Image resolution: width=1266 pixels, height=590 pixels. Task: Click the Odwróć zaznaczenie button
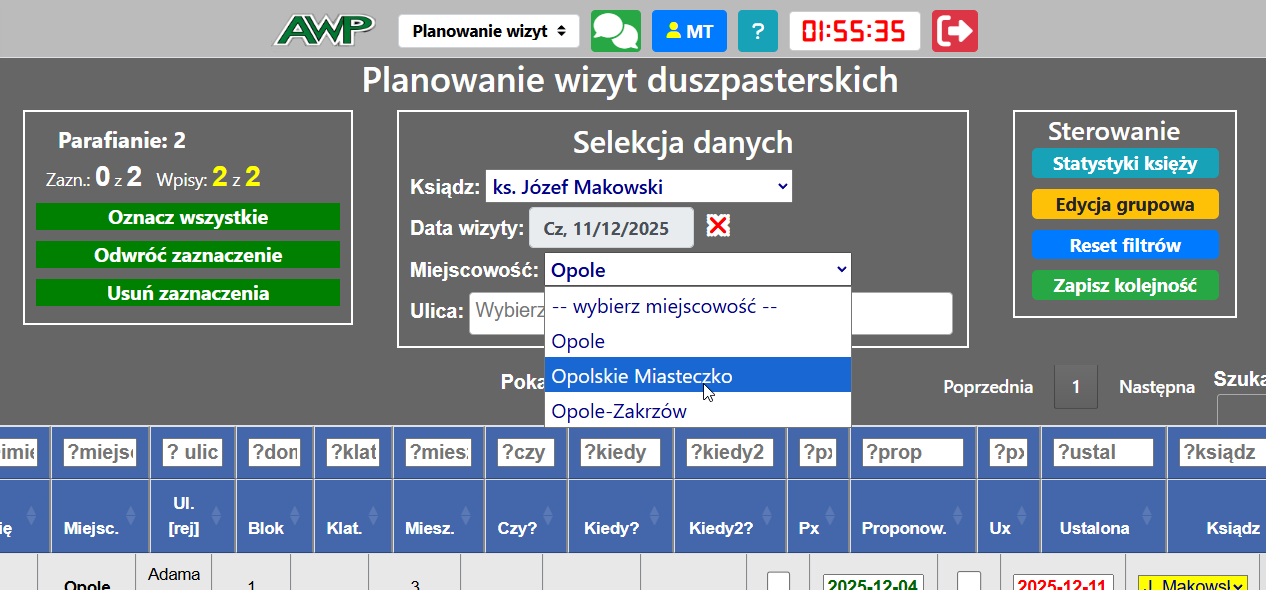coord(187,253)
